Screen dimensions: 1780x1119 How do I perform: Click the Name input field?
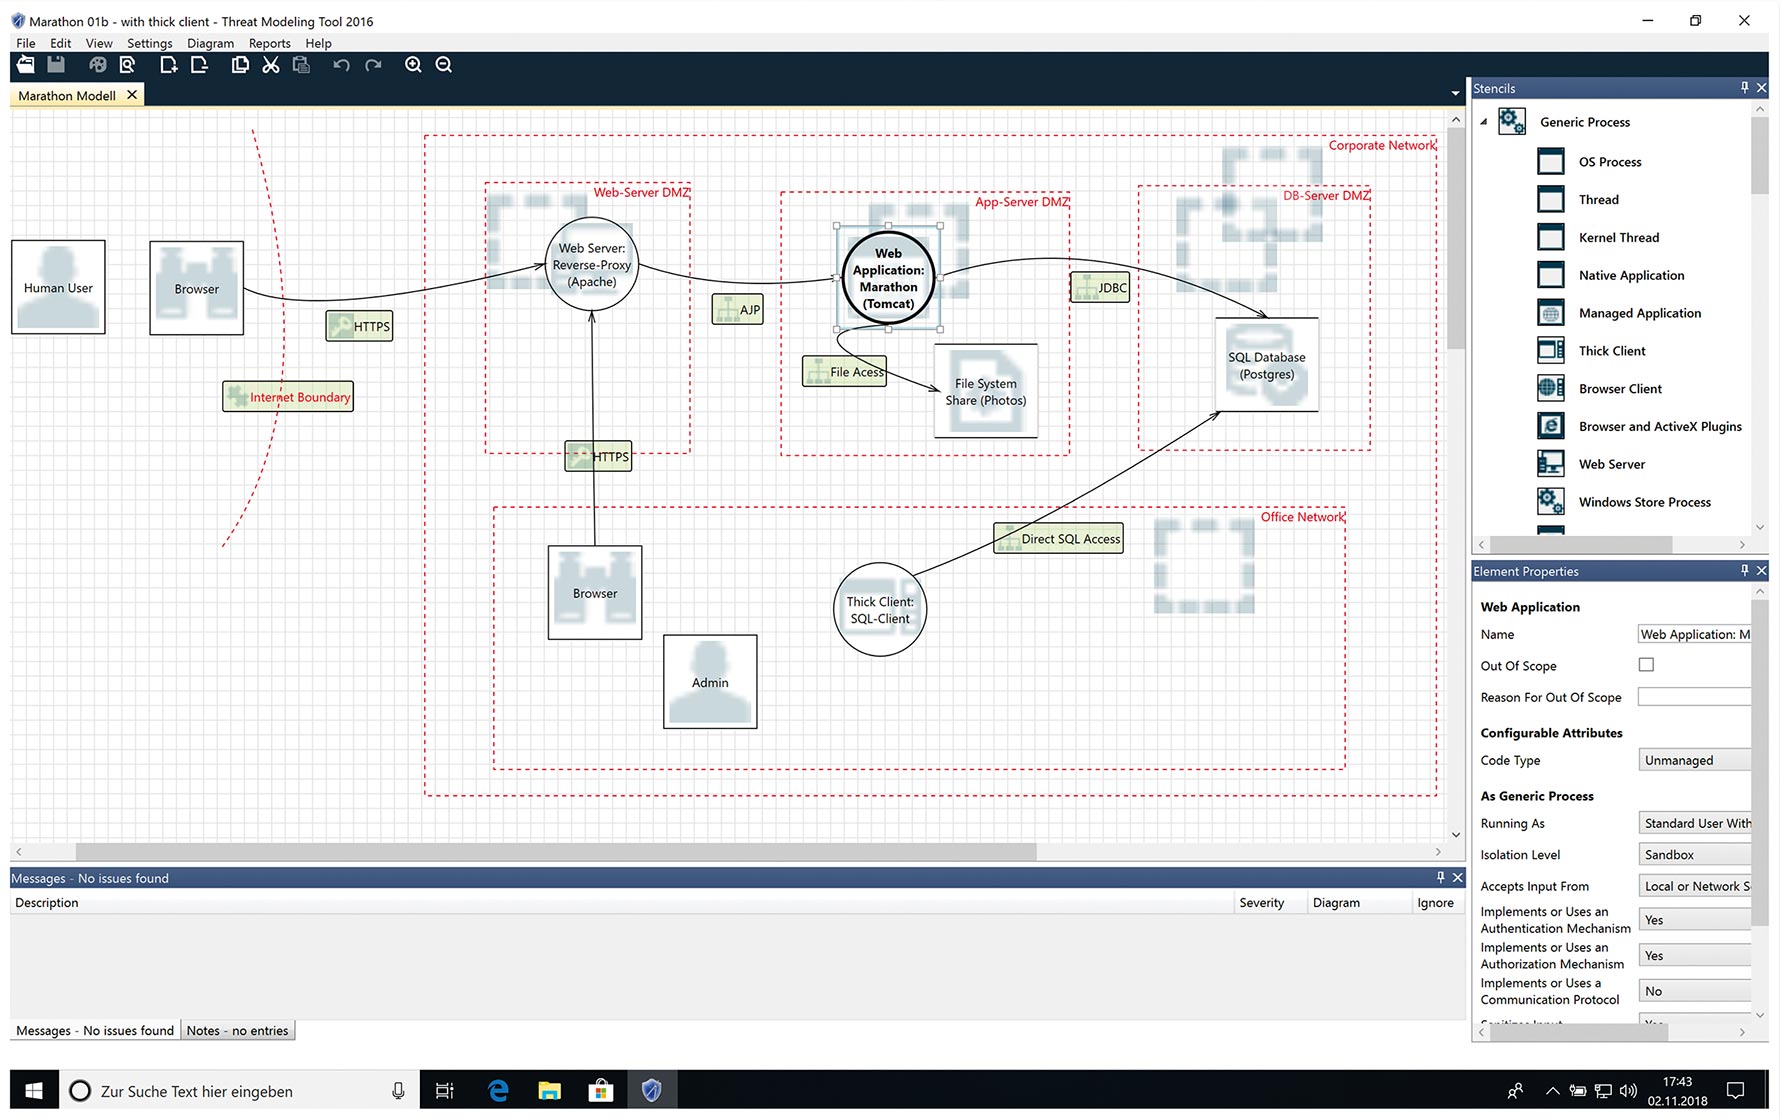click(x=1695, y=634)
